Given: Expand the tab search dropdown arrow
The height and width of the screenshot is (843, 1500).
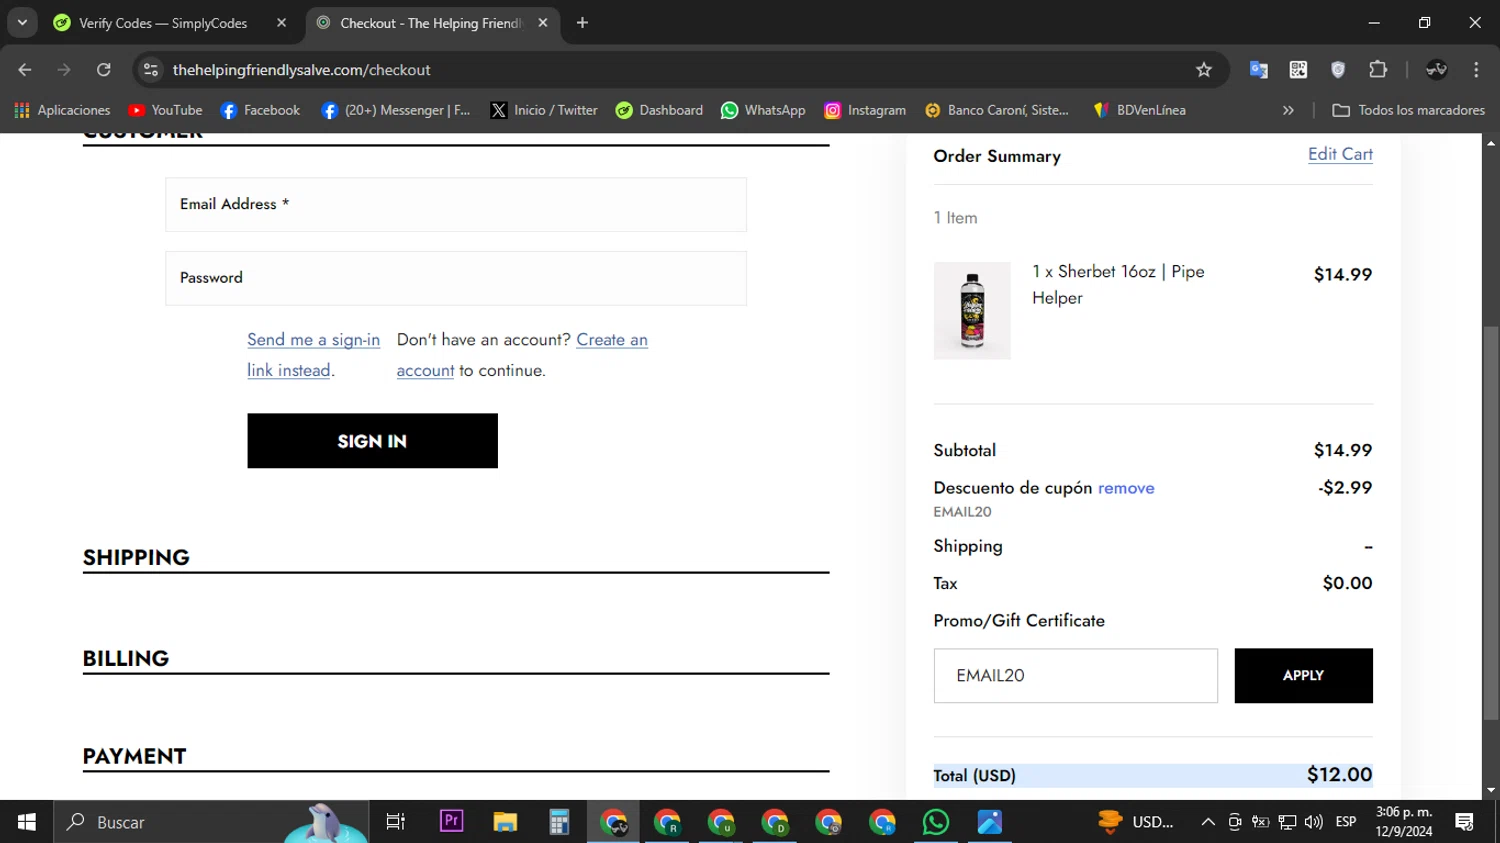Looking at the screenshot, I should coord(22,23).
